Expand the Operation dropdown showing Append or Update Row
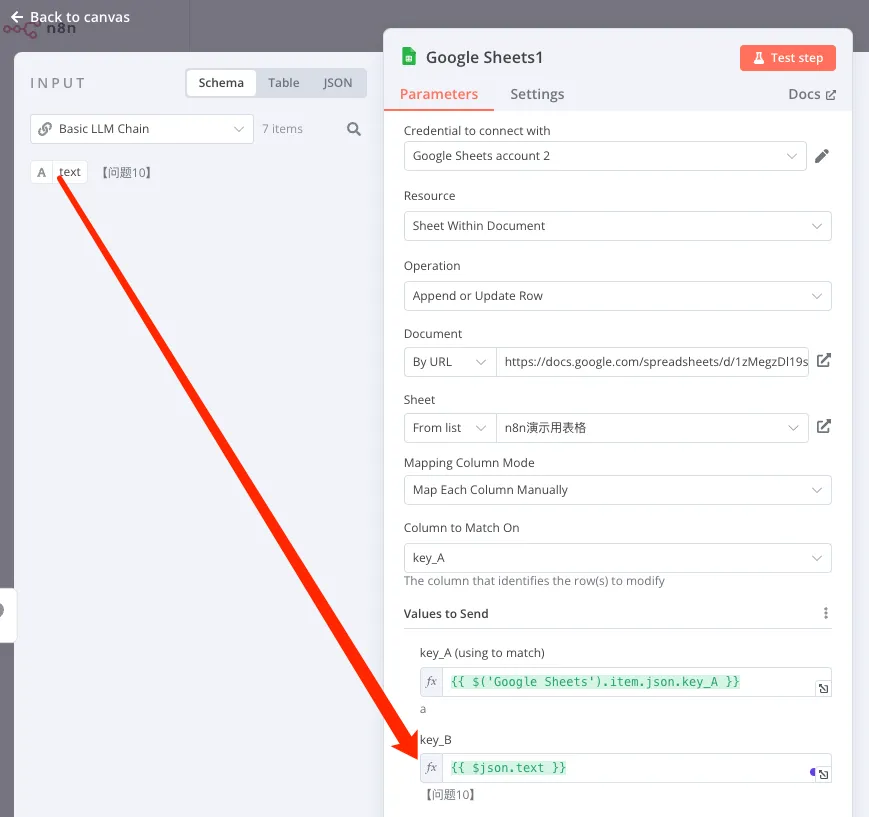The image size is (869, 817). 617,296
